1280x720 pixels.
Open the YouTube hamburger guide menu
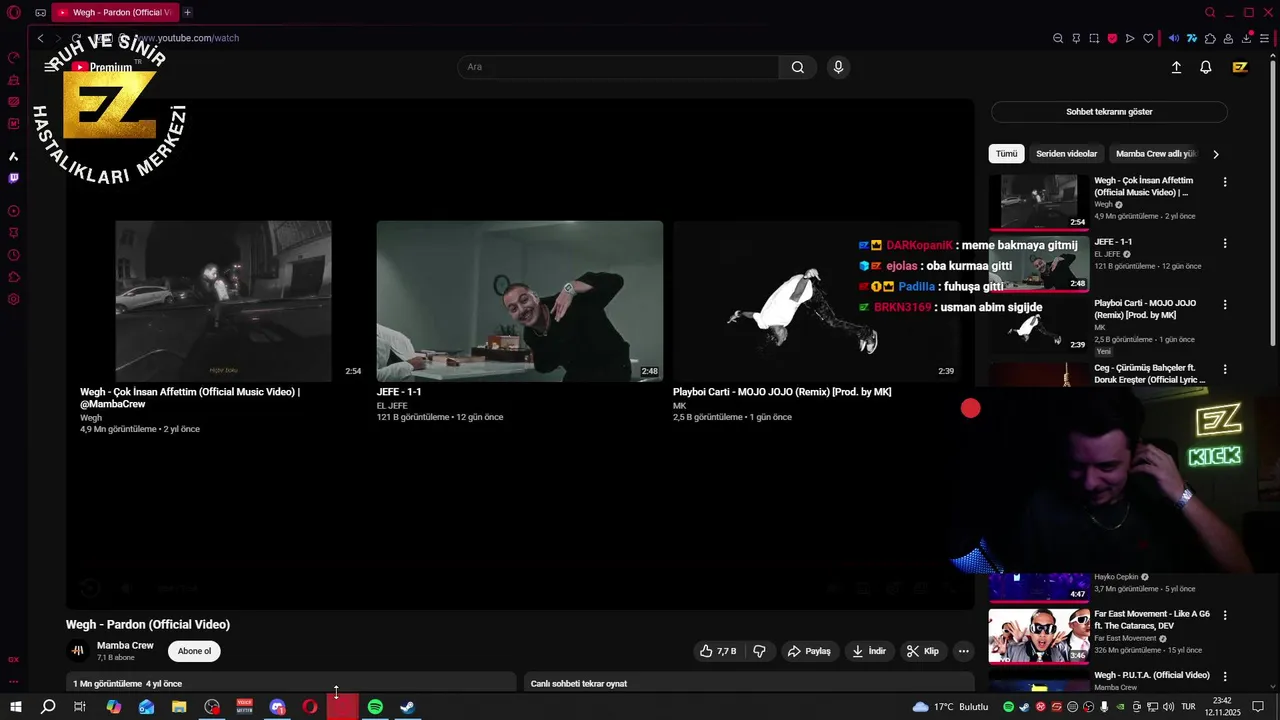(x=50, y=67)
